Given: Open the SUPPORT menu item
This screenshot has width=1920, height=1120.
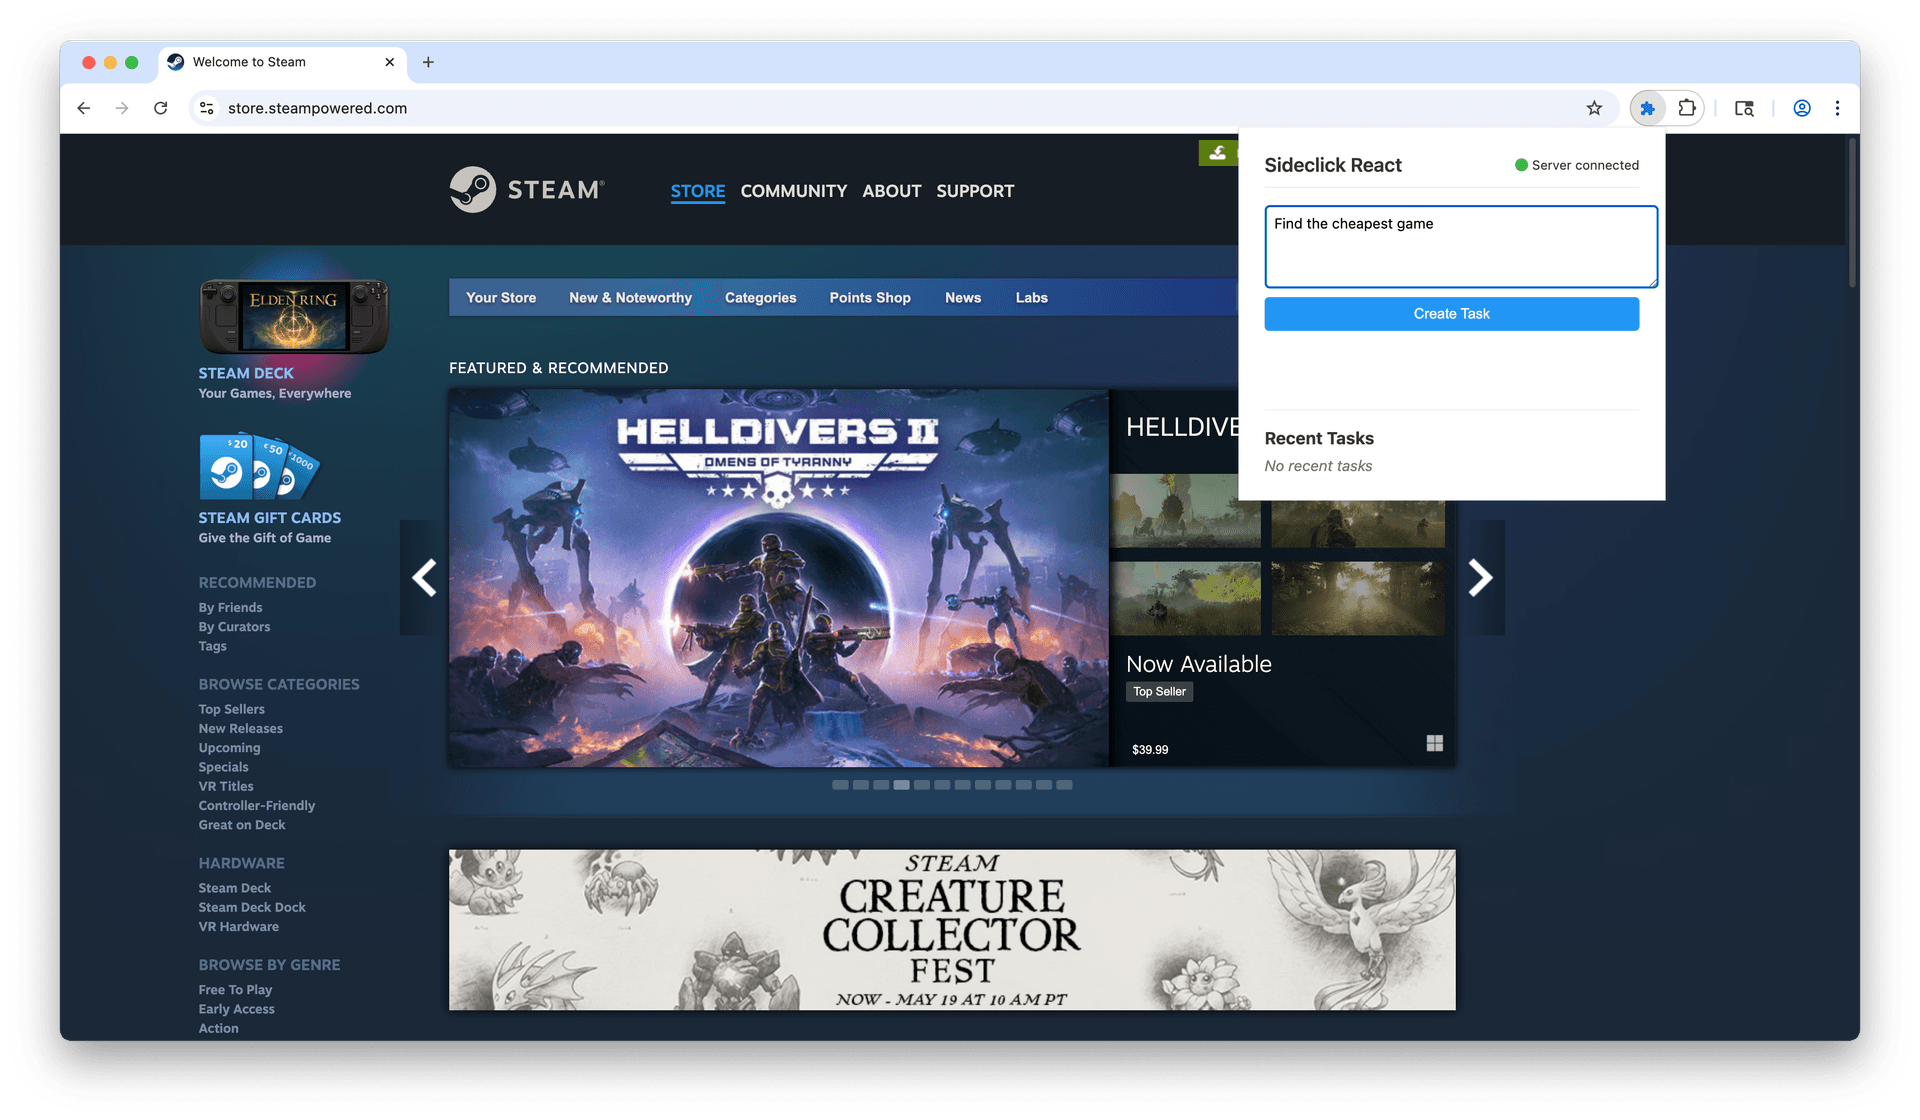Looking at the screenshot, I should tap(975, 191).
